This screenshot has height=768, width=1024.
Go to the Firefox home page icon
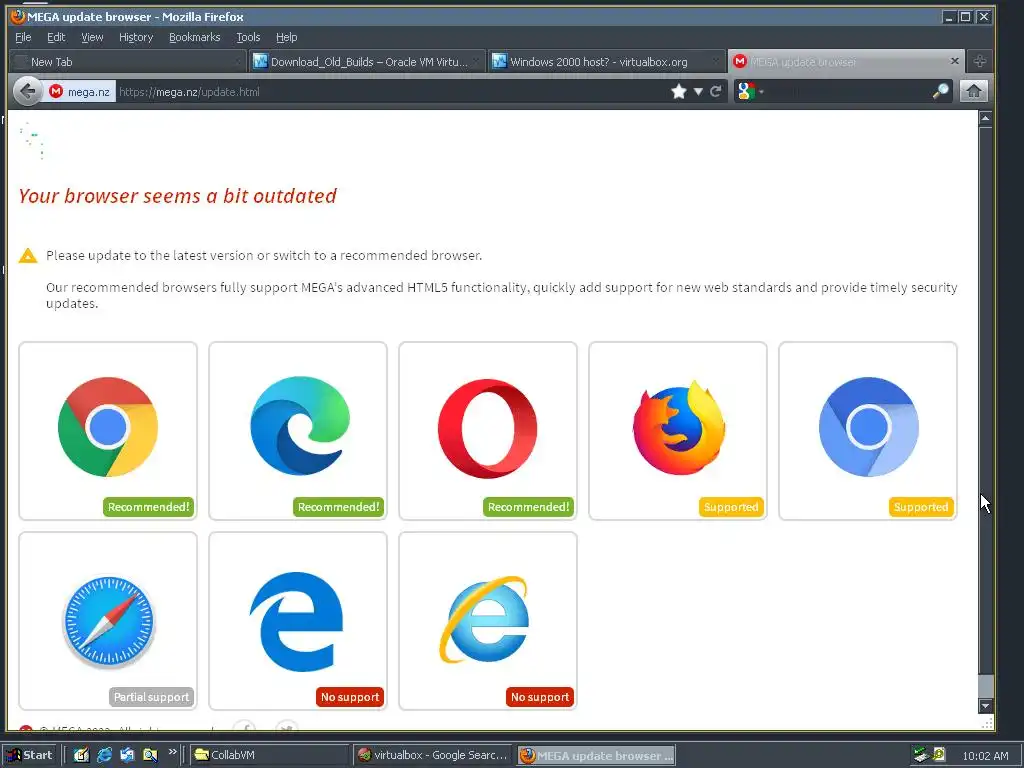(x=974, y=91)
